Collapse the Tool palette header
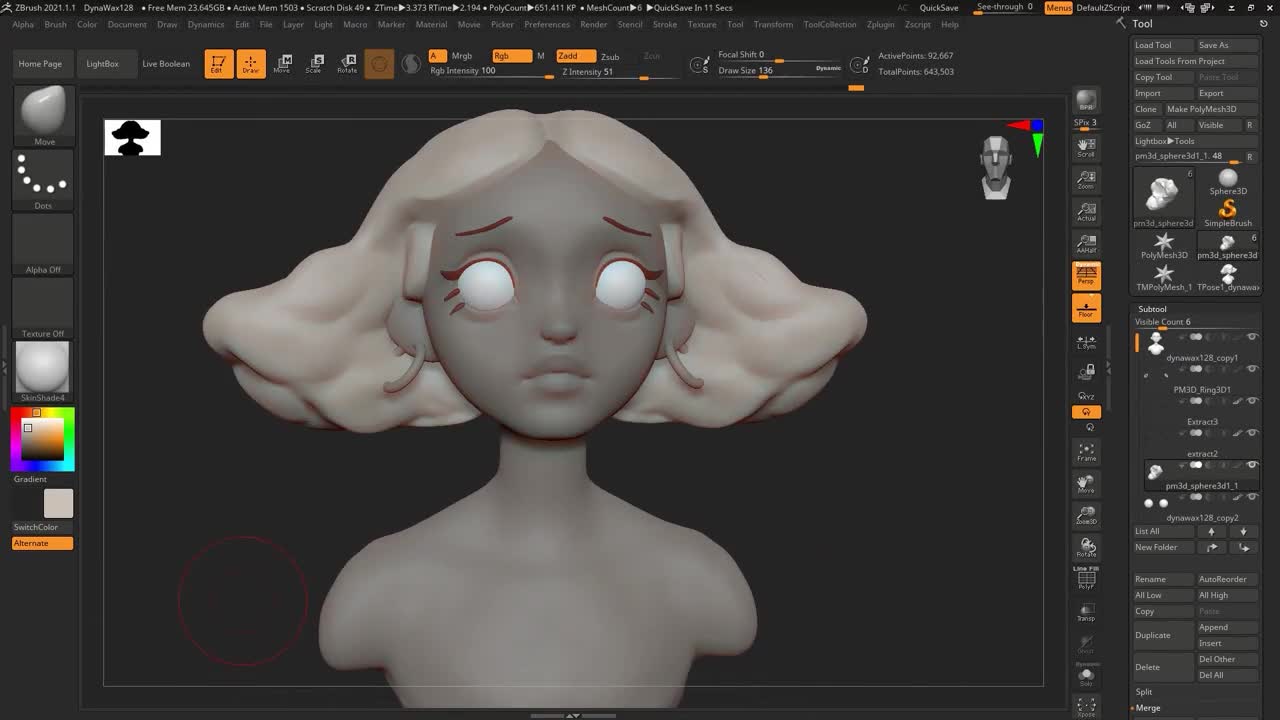The width and height of the screenshot is (1280, 720). point(1142,24)
